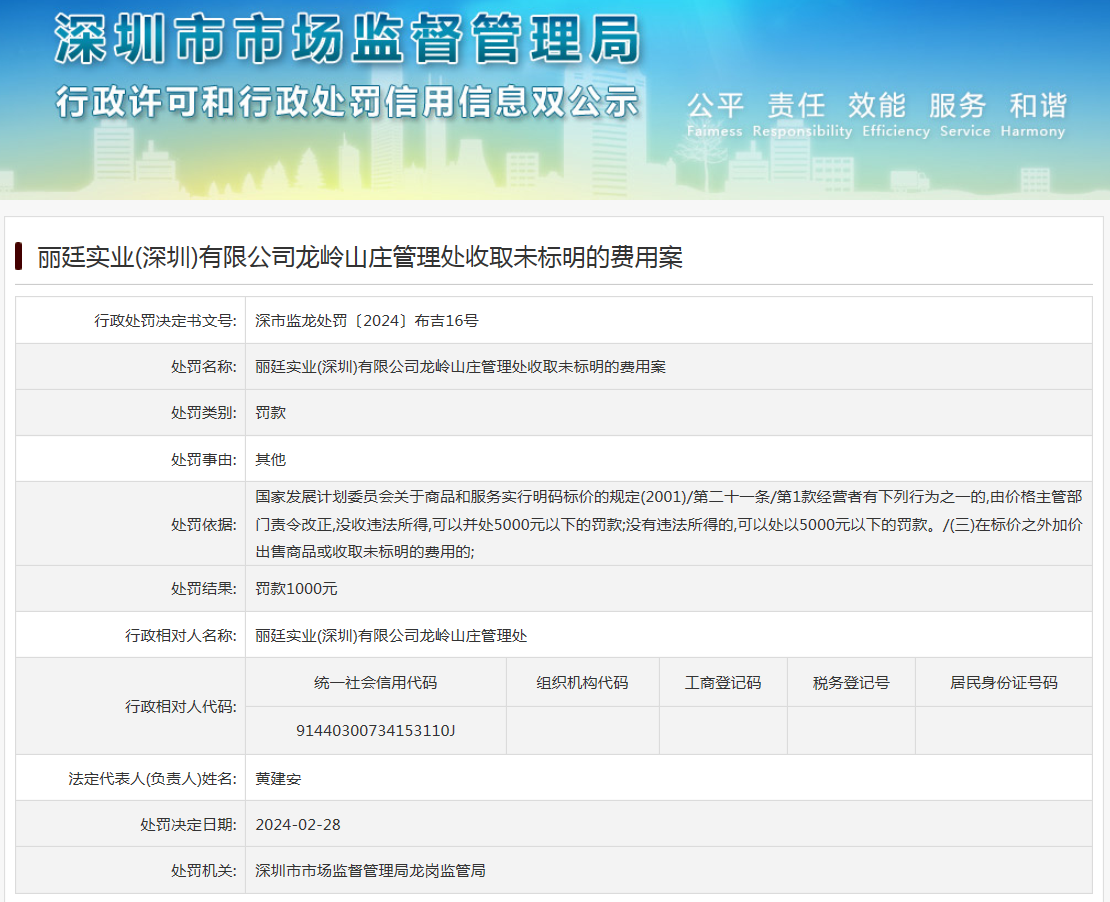Click the 工商登记码 column header

[x=723, y=683]
